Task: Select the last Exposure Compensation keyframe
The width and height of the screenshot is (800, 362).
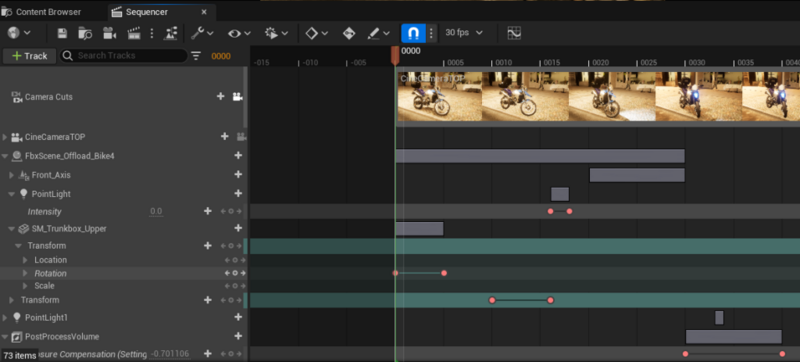Action: [782, 354]
